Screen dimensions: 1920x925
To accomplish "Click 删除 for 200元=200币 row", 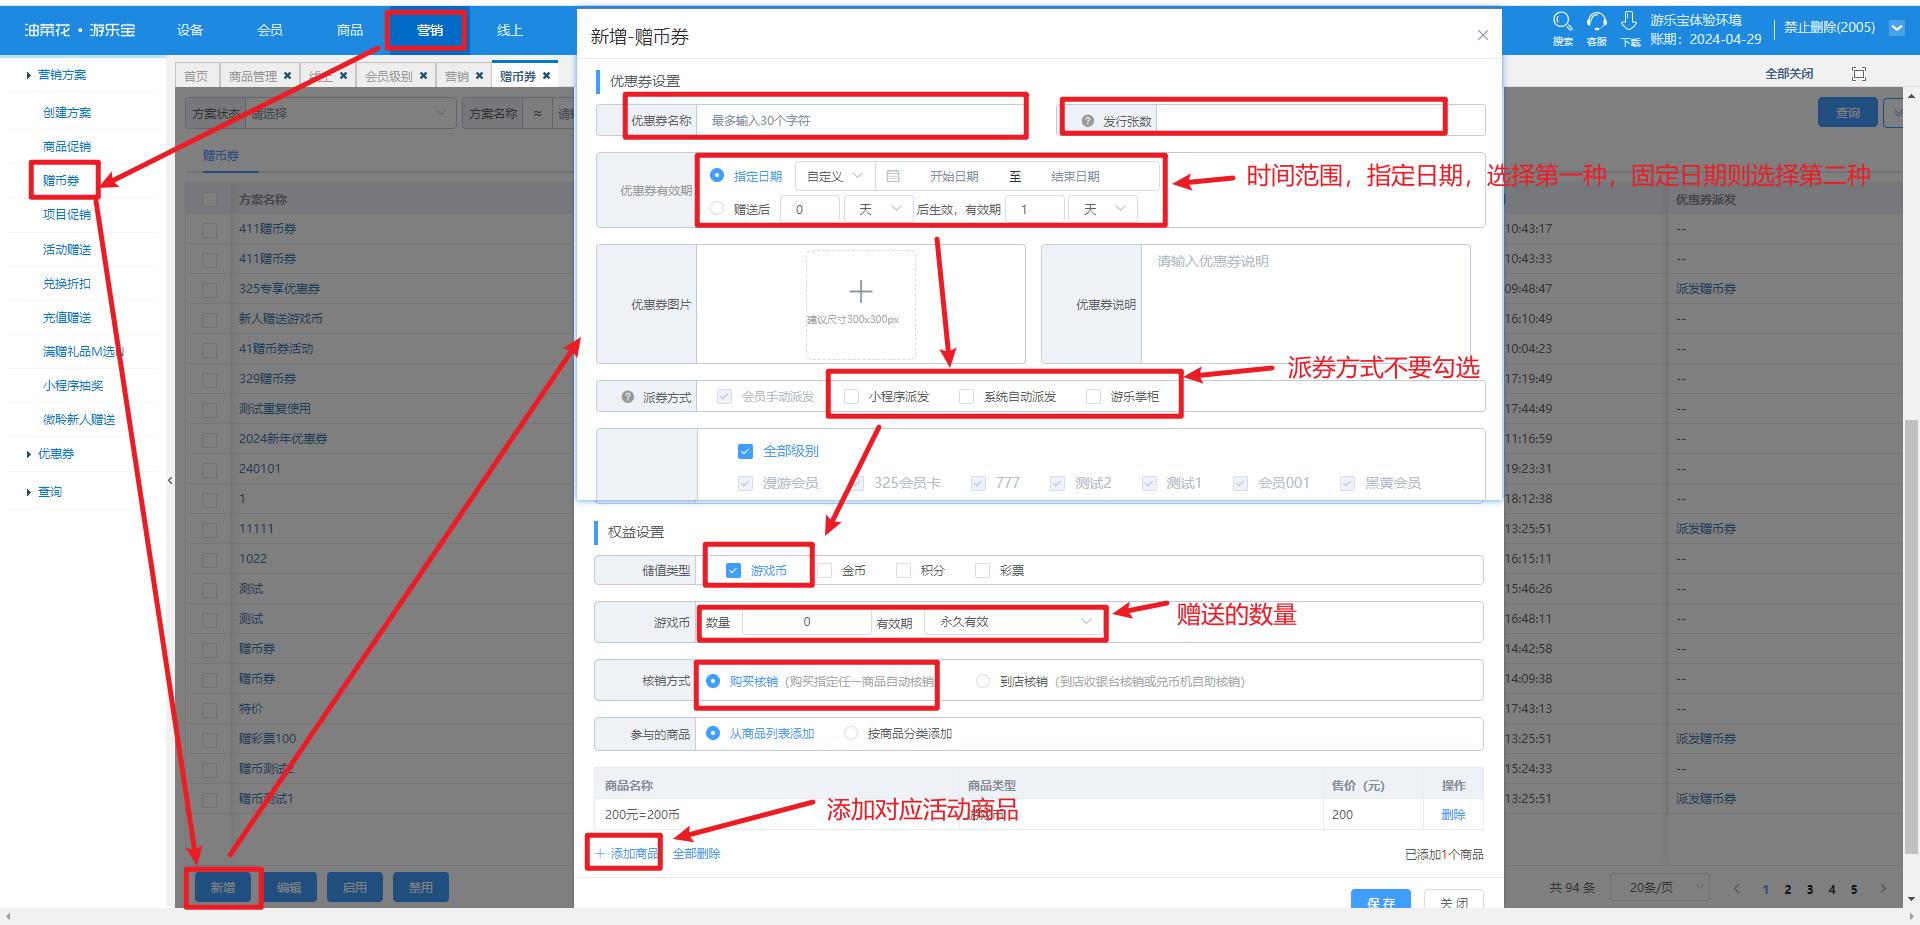I will (x=1453, y=815).
